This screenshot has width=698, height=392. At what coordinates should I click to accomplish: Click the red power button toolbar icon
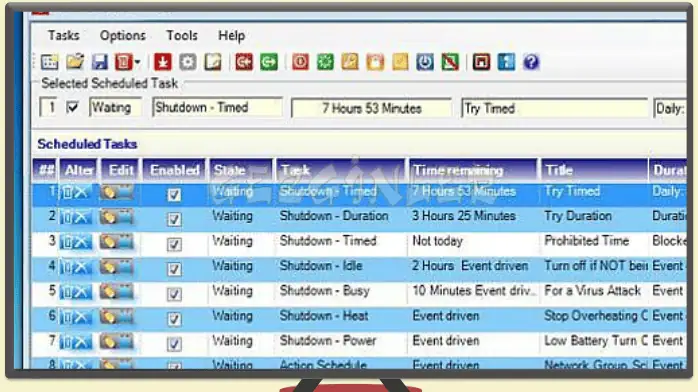pos(300,62)
